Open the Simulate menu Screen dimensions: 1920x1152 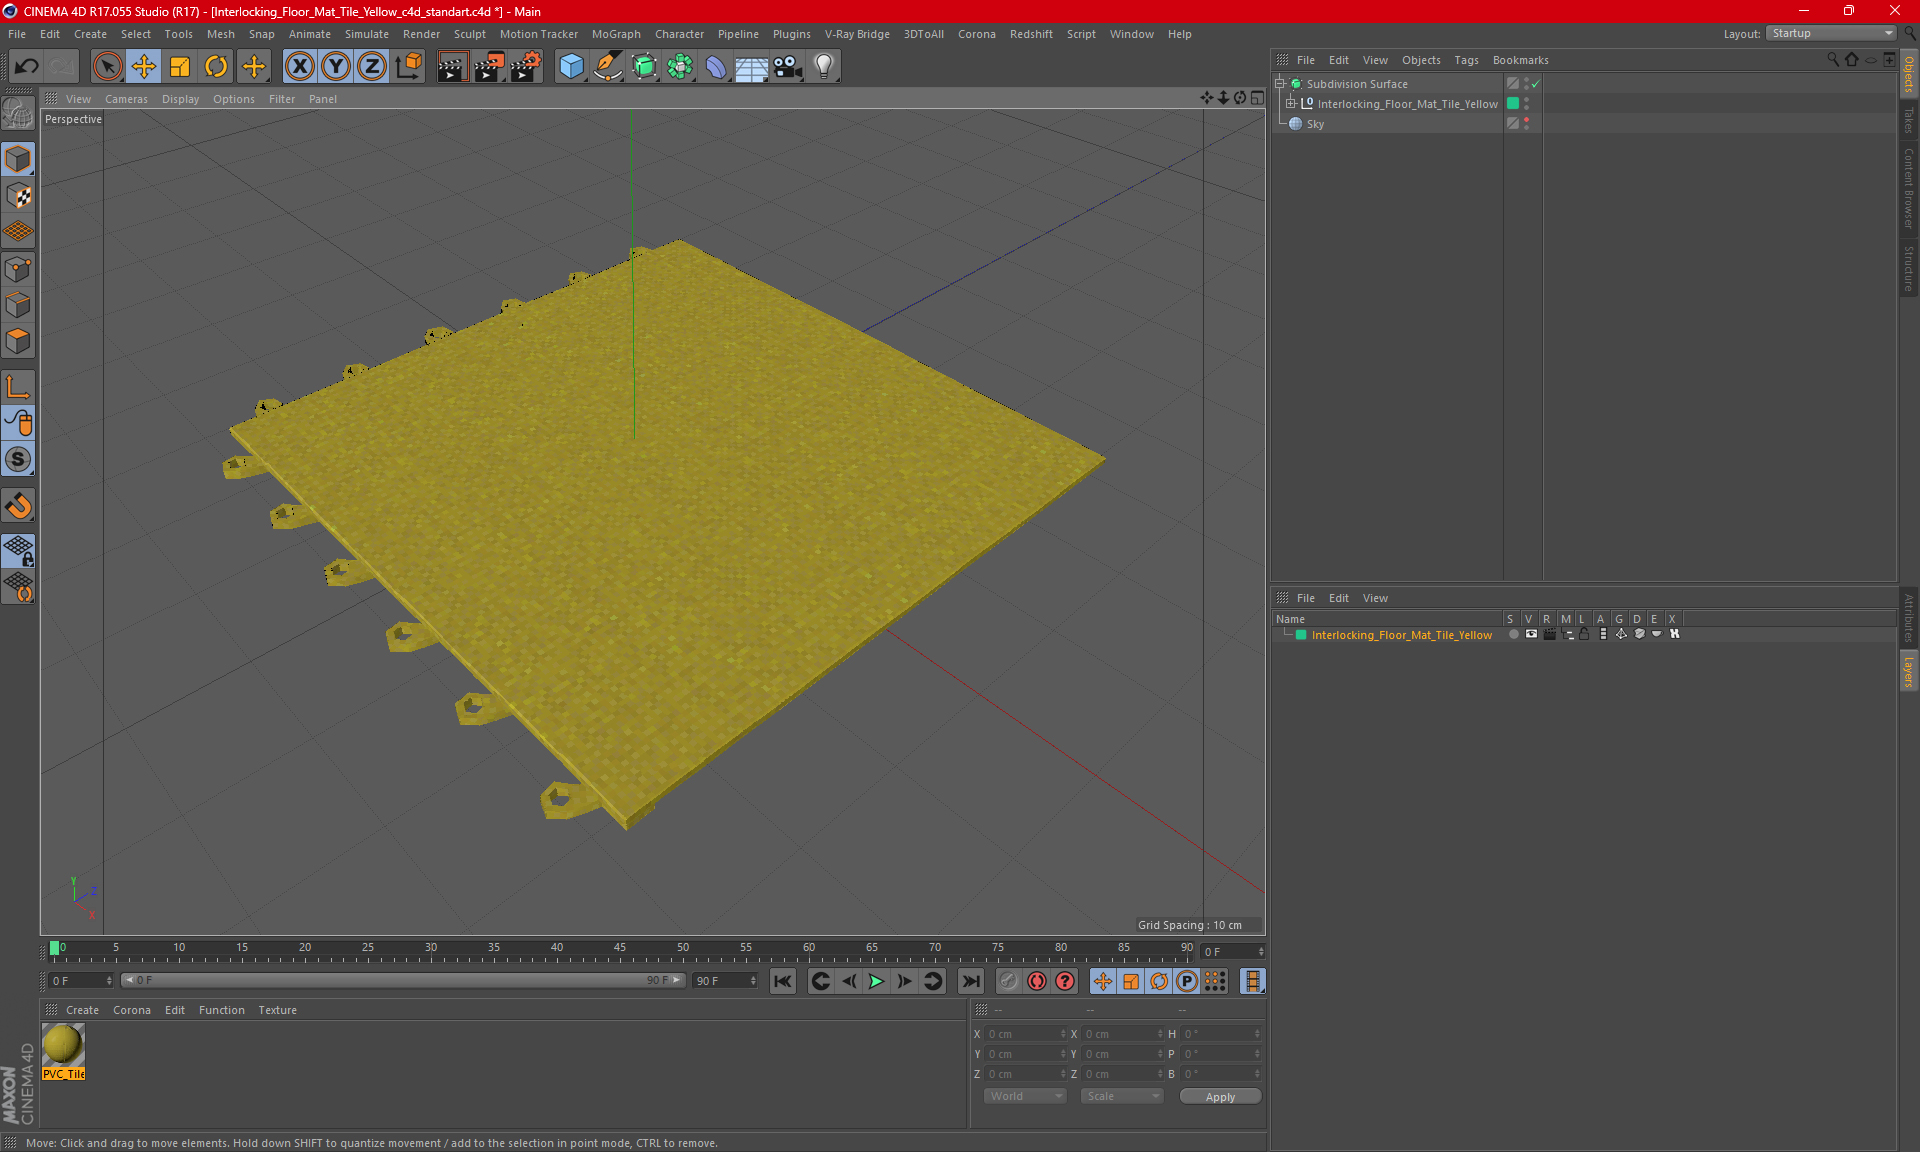pyautogui.click(x=366, y=34)
